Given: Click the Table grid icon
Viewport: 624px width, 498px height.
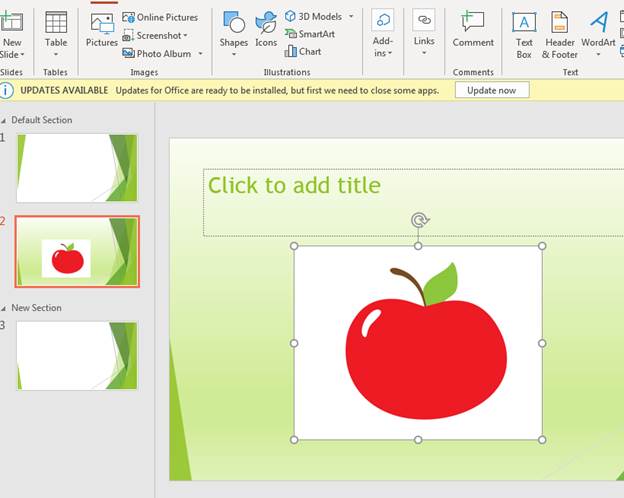Looking at the screenshot, I should coord(56,22).
